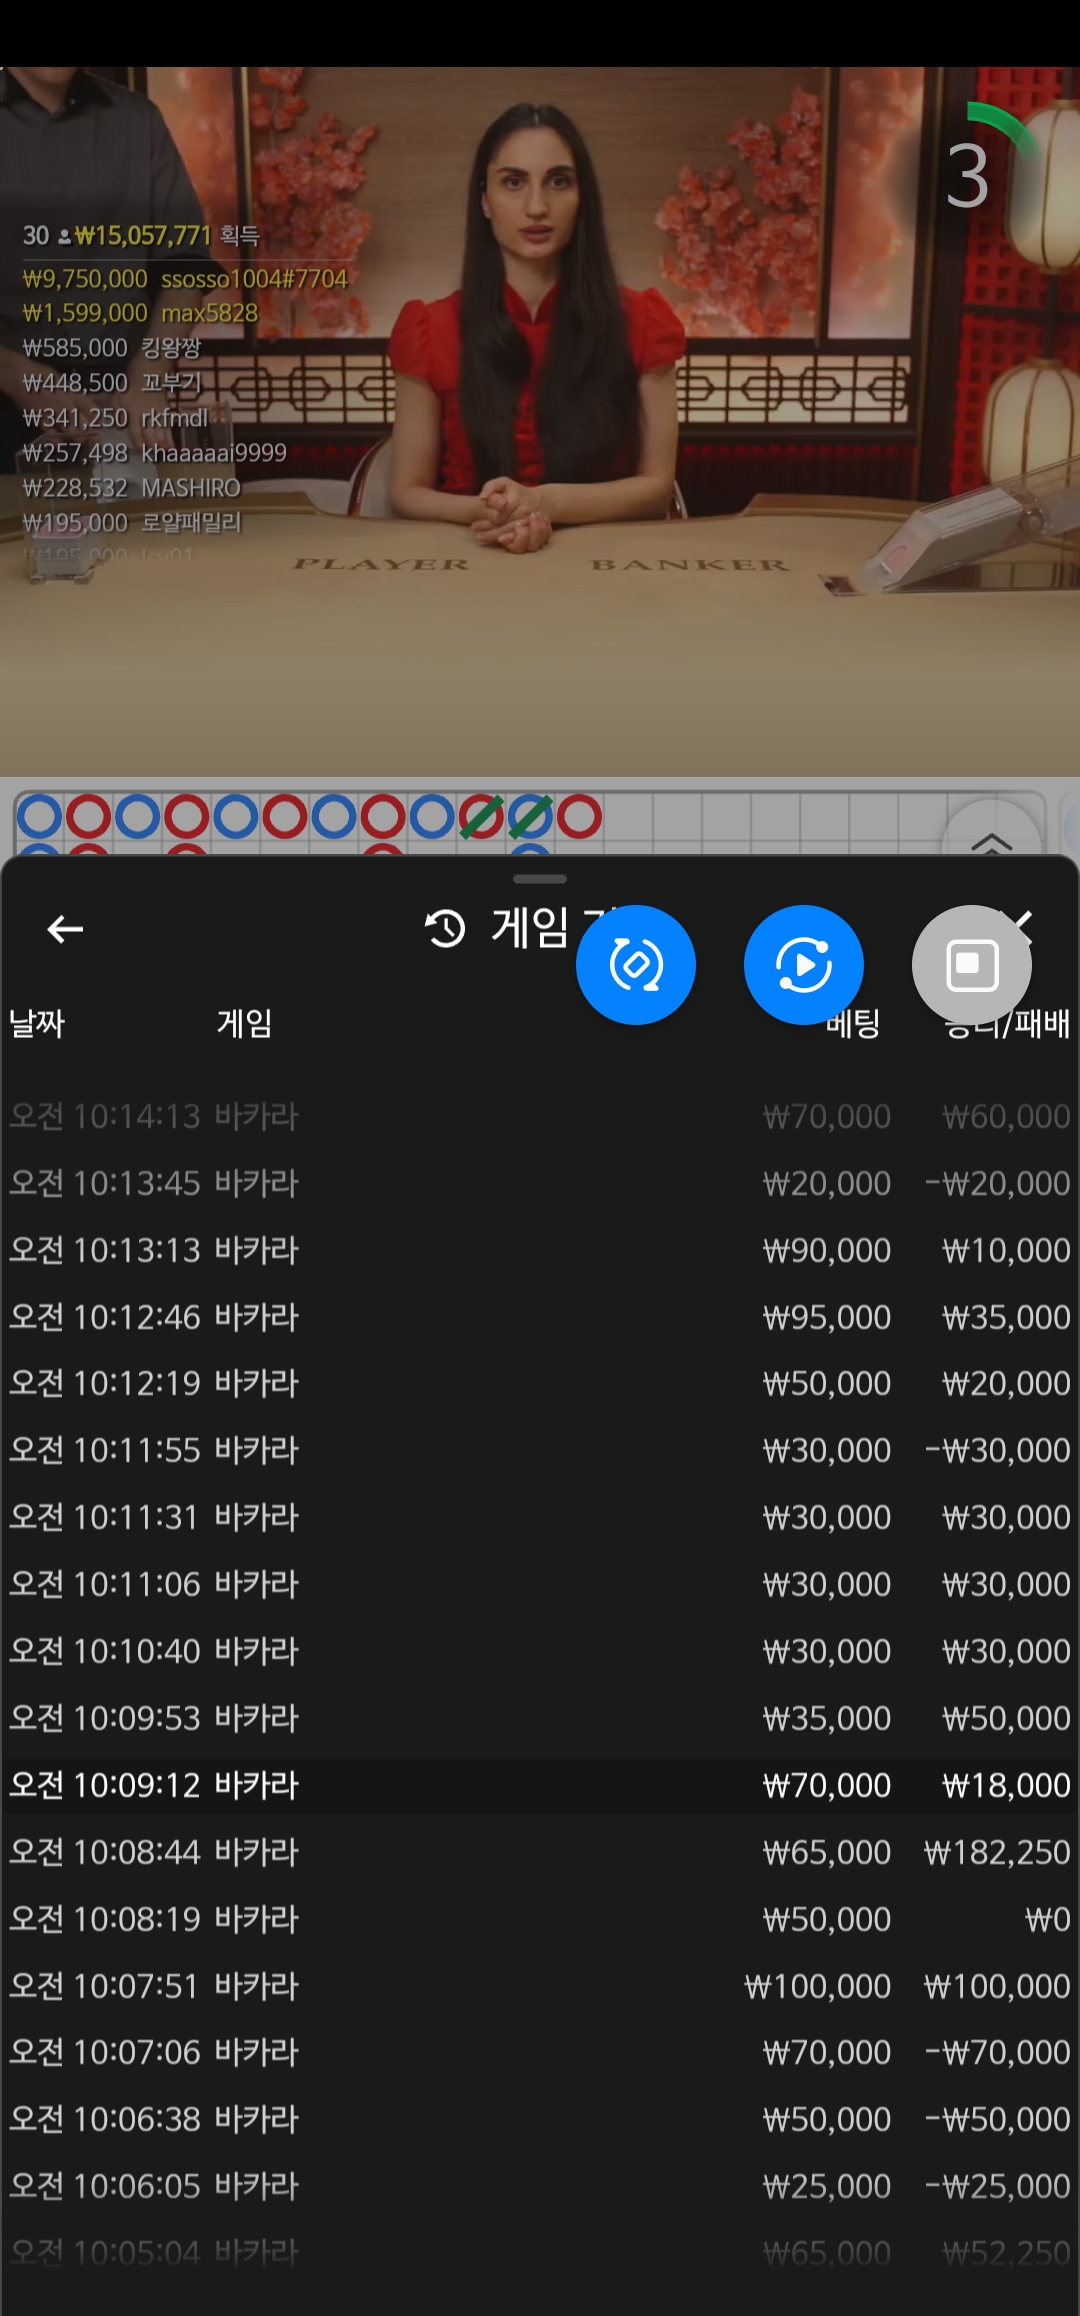The image size is (1080, 2316).
Task: Open the 오전 10:08:44 game with ₩182,250 result
Action: 540,1852
